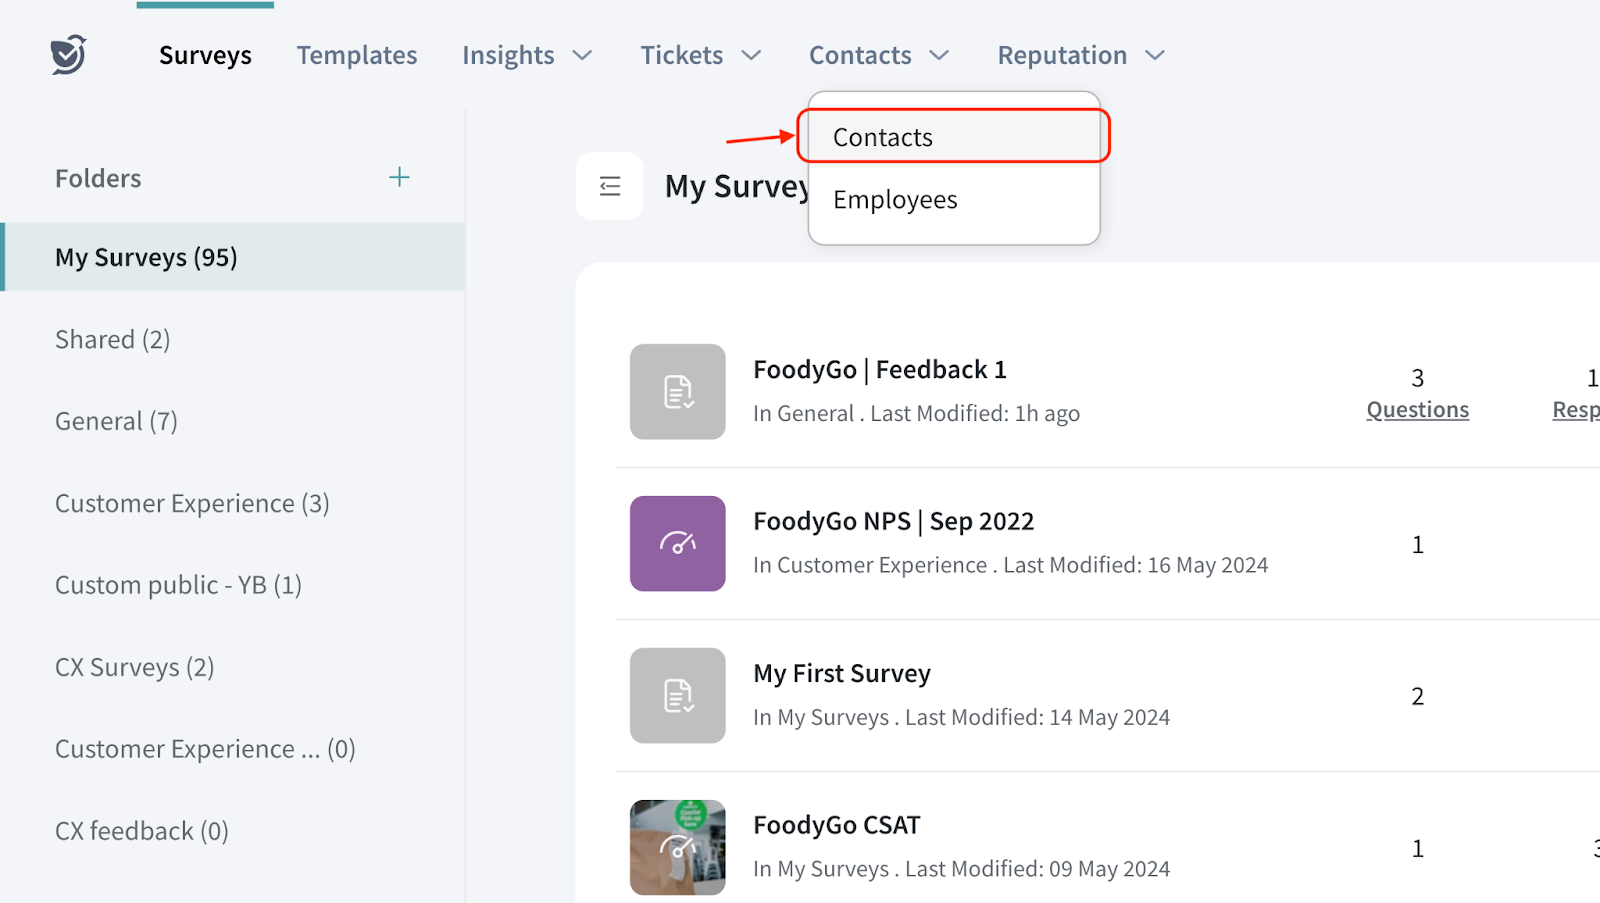Click the purple FoodyGo NPS gauge icon
This screenshot has height=903, width=1600.
click(x=677, y=544)
